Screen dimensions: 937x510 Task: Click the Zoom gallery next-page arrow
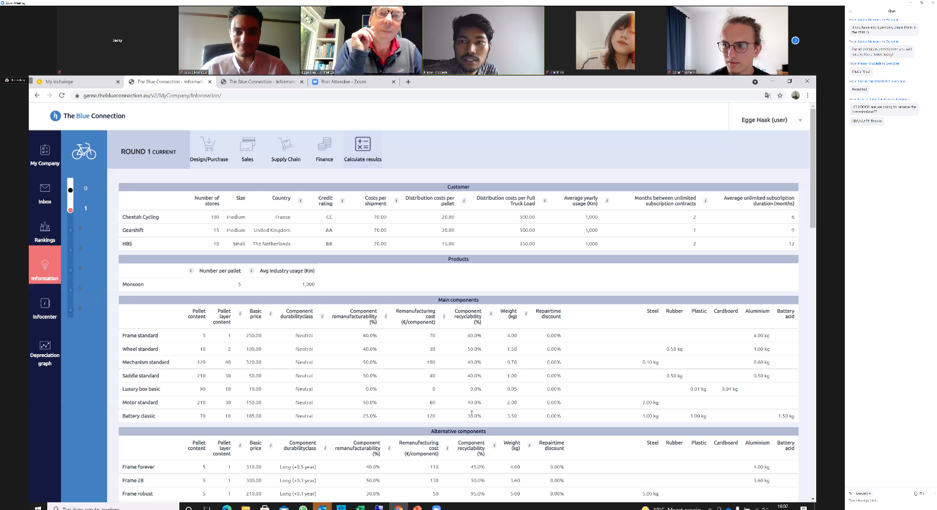pyautogui.click(x=795, y=41)
